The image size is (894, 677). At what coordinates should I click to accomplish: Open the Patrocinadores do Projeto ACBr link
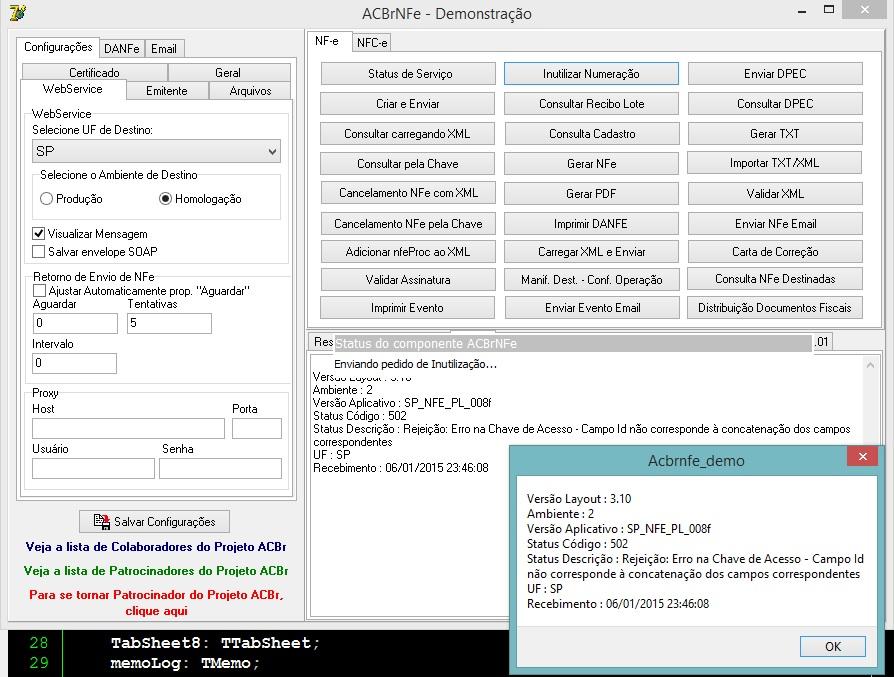coord(156,570)
